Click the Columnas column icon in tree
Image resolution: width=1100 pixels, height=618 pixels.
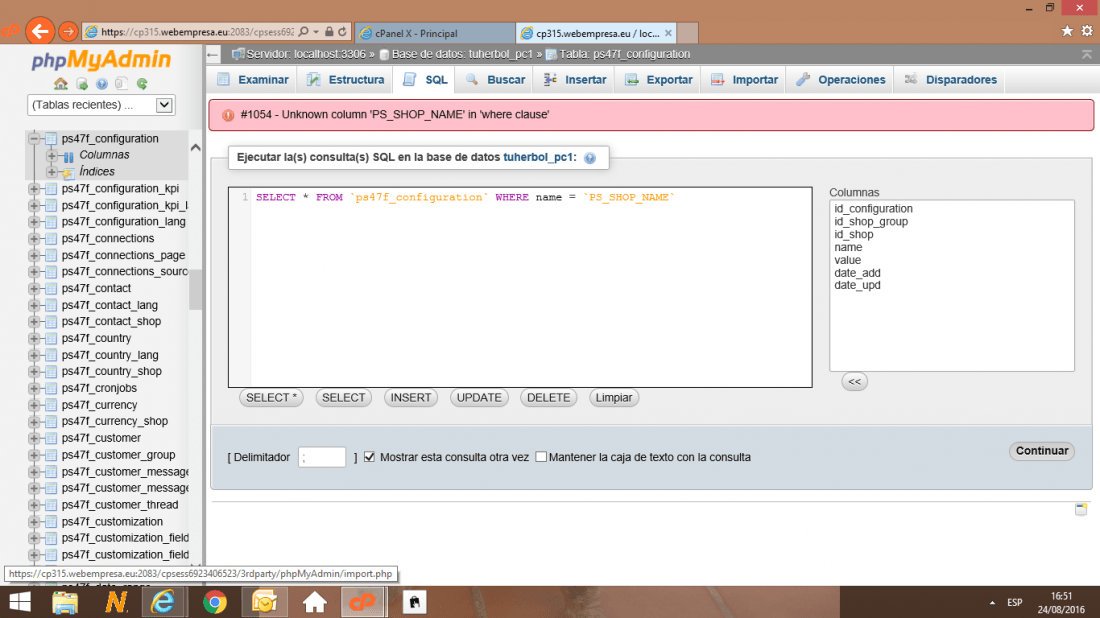coord(68,156)
